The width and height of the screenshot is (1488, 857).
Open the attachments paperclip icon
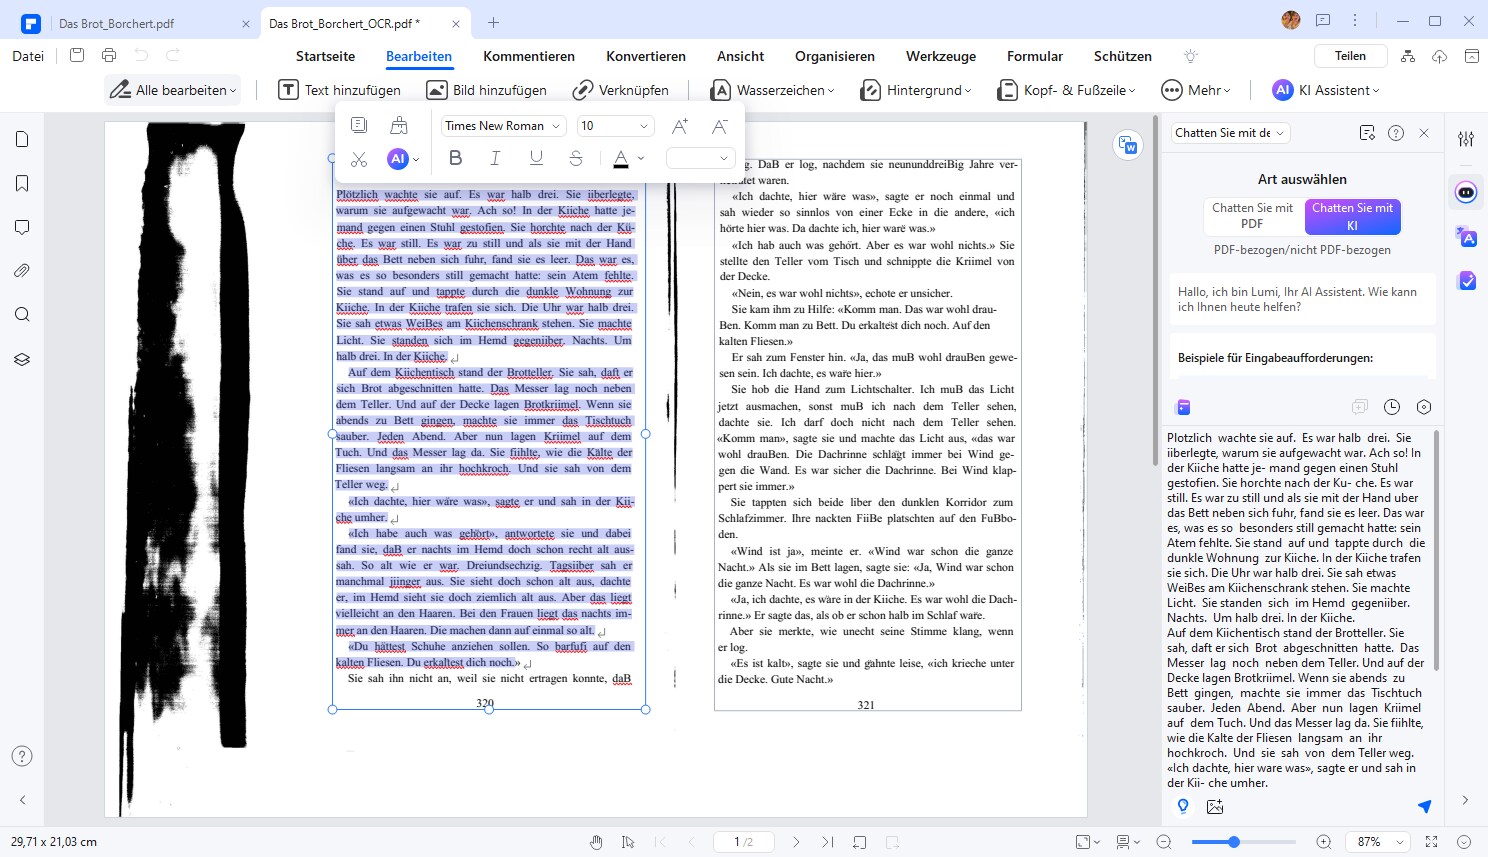[22, 271]
